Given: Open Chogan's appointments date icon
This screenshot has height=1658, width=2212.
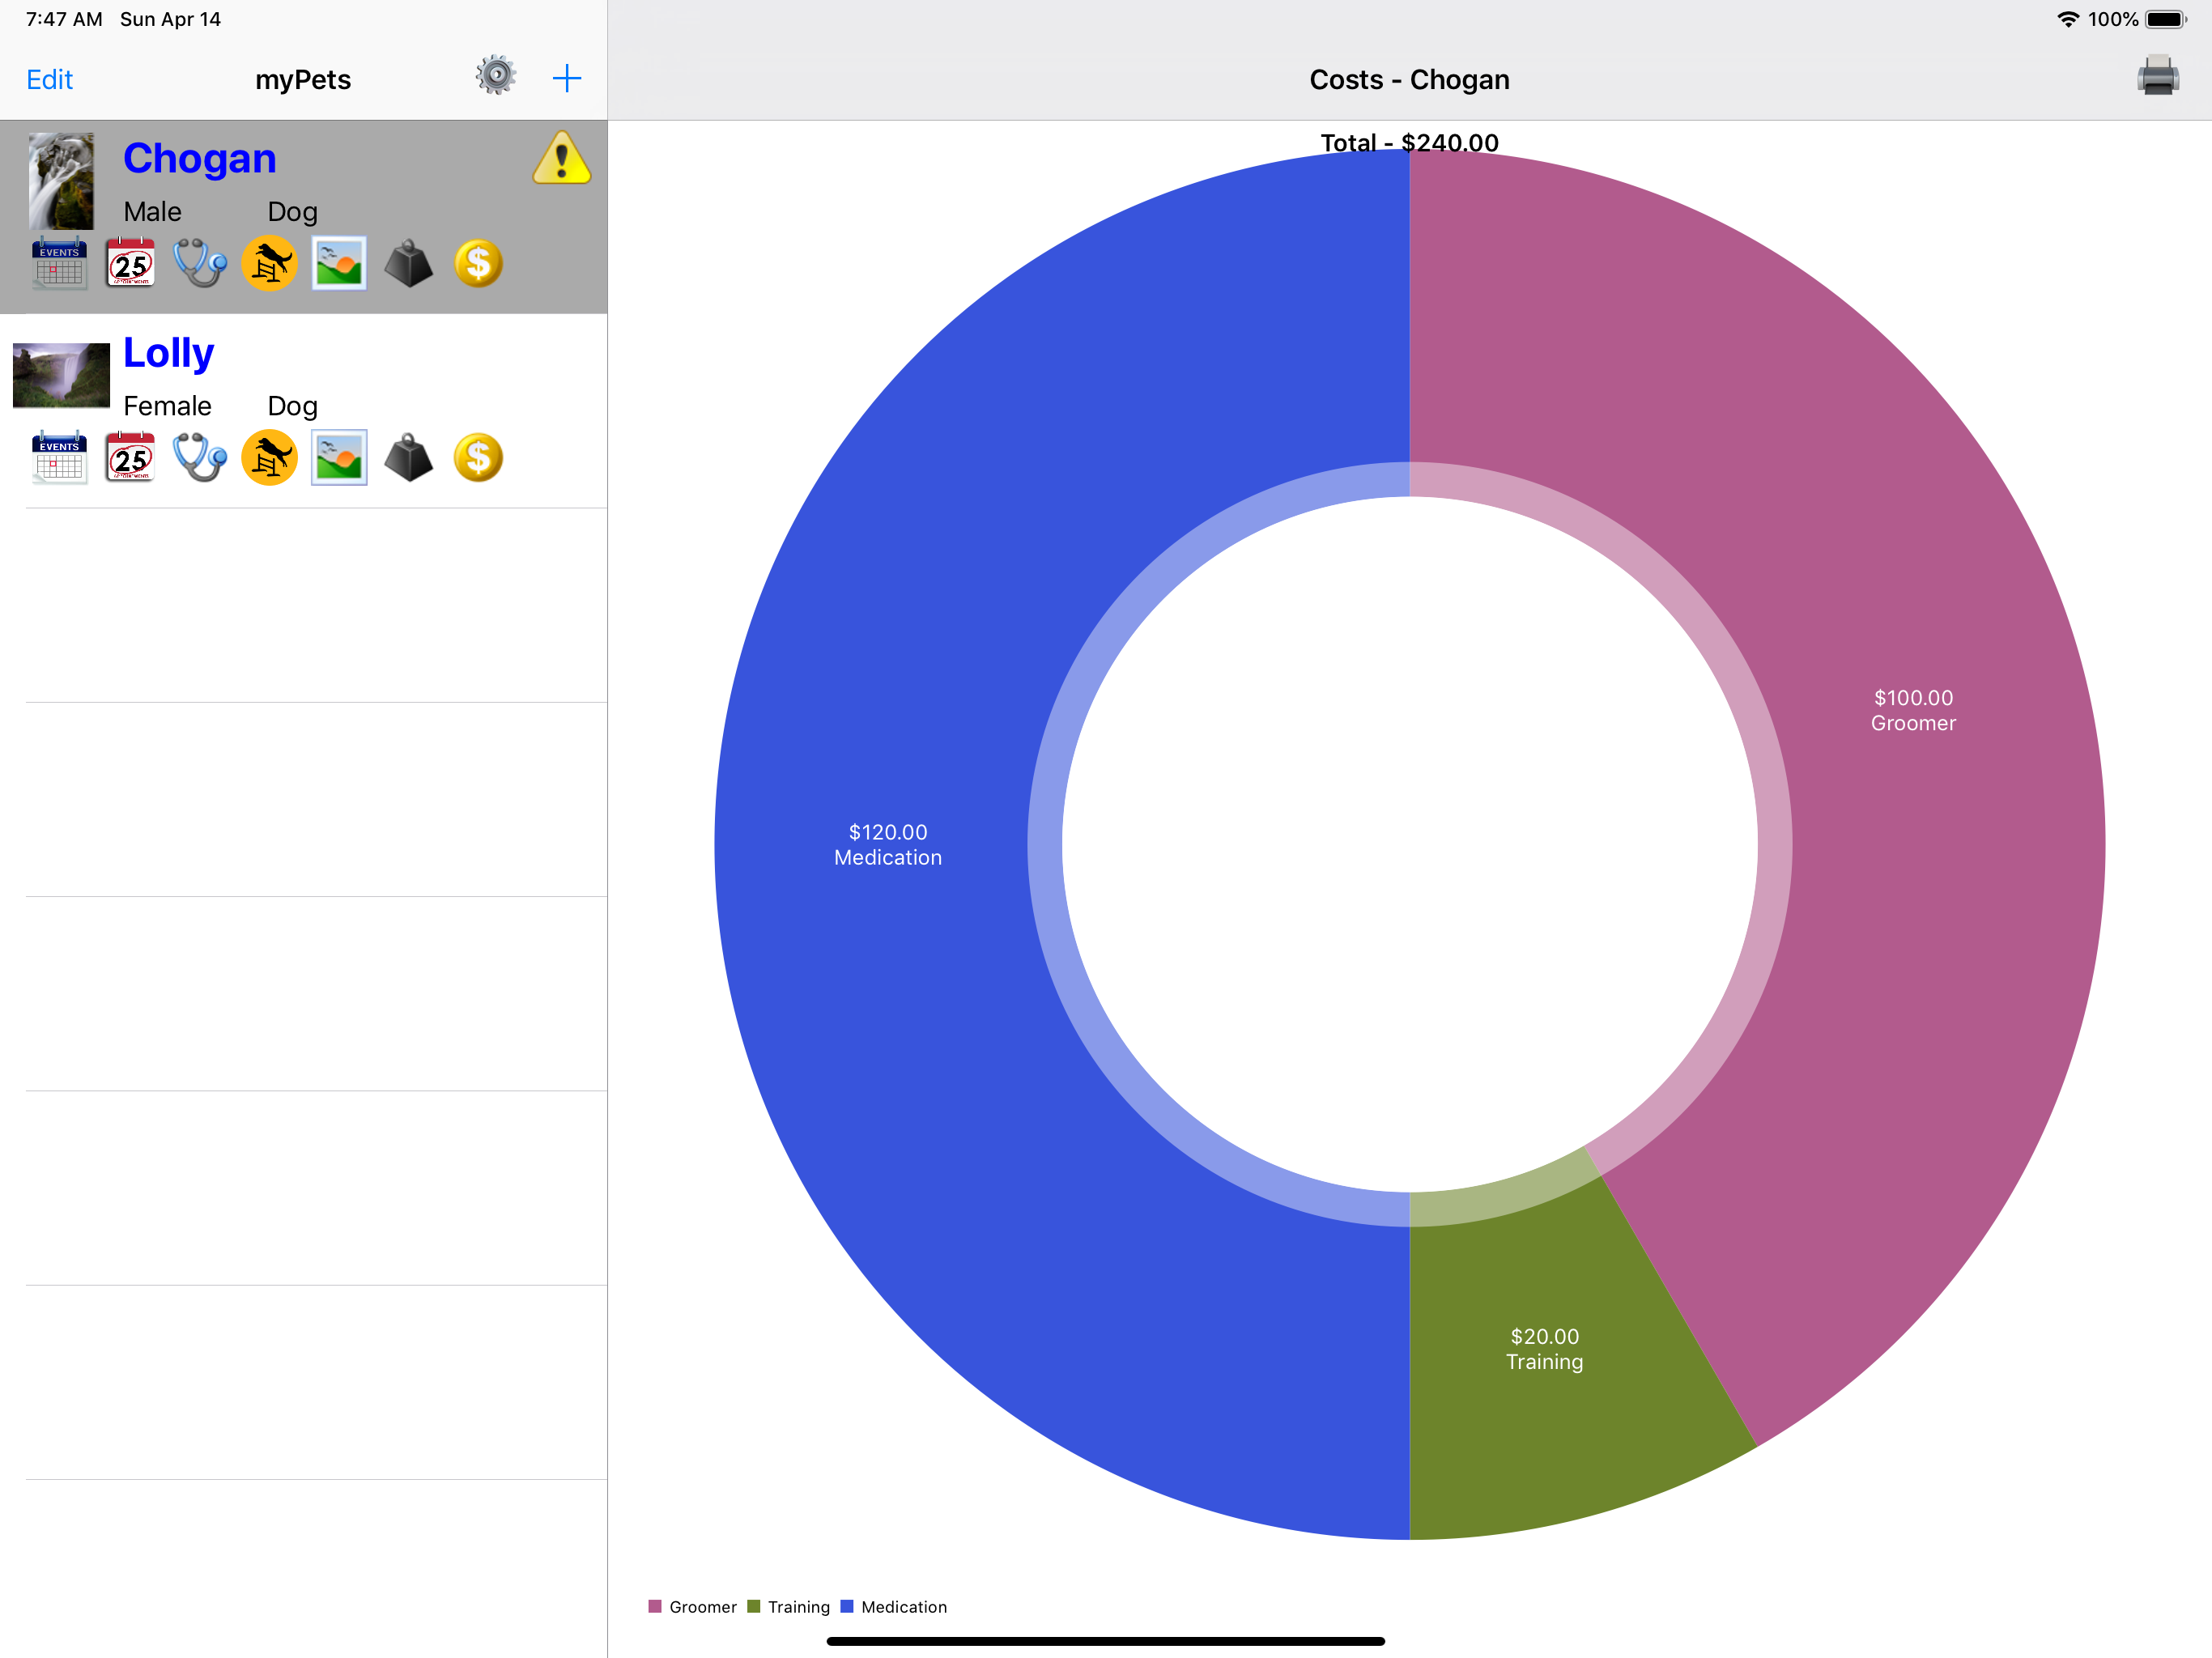Looking at the screenshot, I should 130,263.
